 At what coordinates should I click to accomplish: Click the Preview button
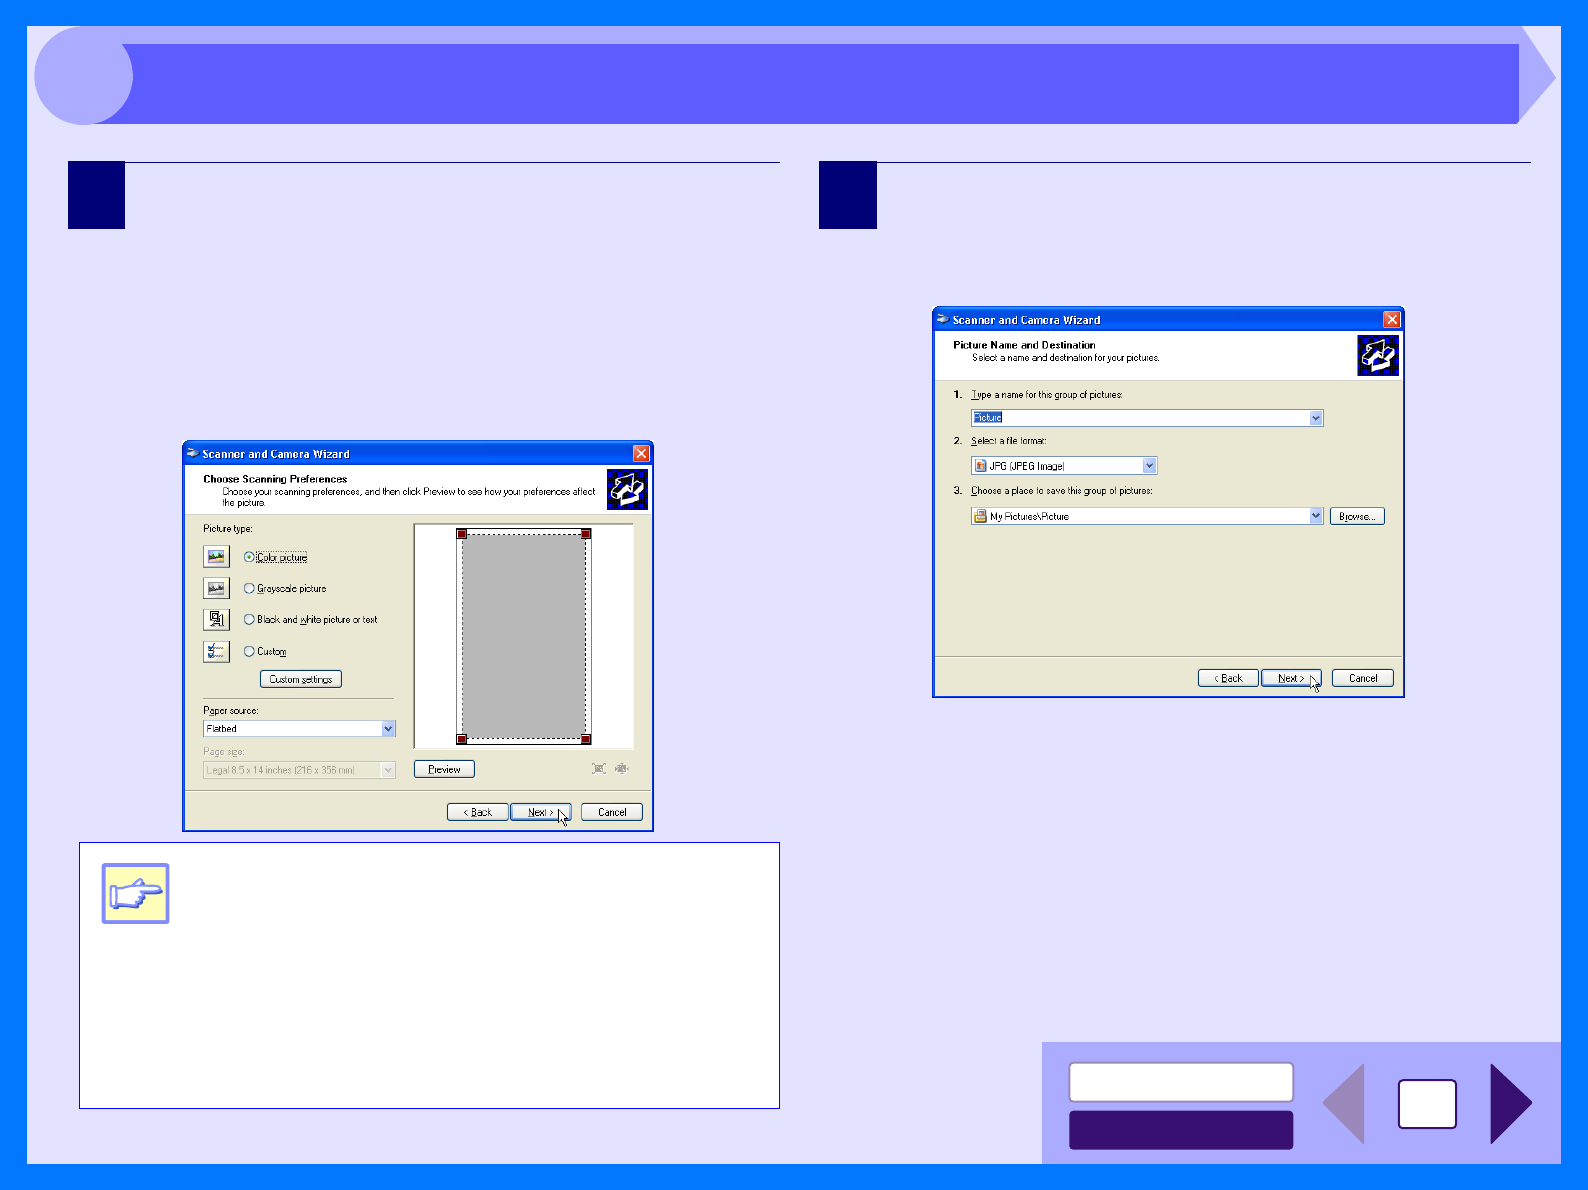[x=444, y=770]
